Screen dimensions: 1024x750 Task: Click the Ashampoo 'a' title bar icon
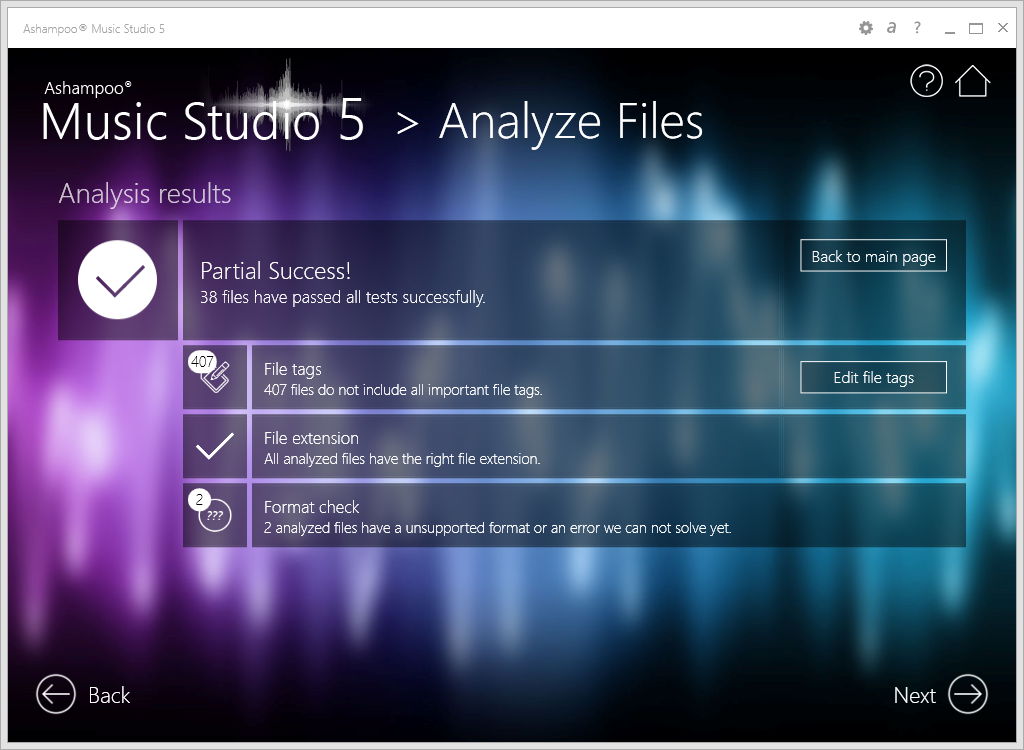coord(891,28)
